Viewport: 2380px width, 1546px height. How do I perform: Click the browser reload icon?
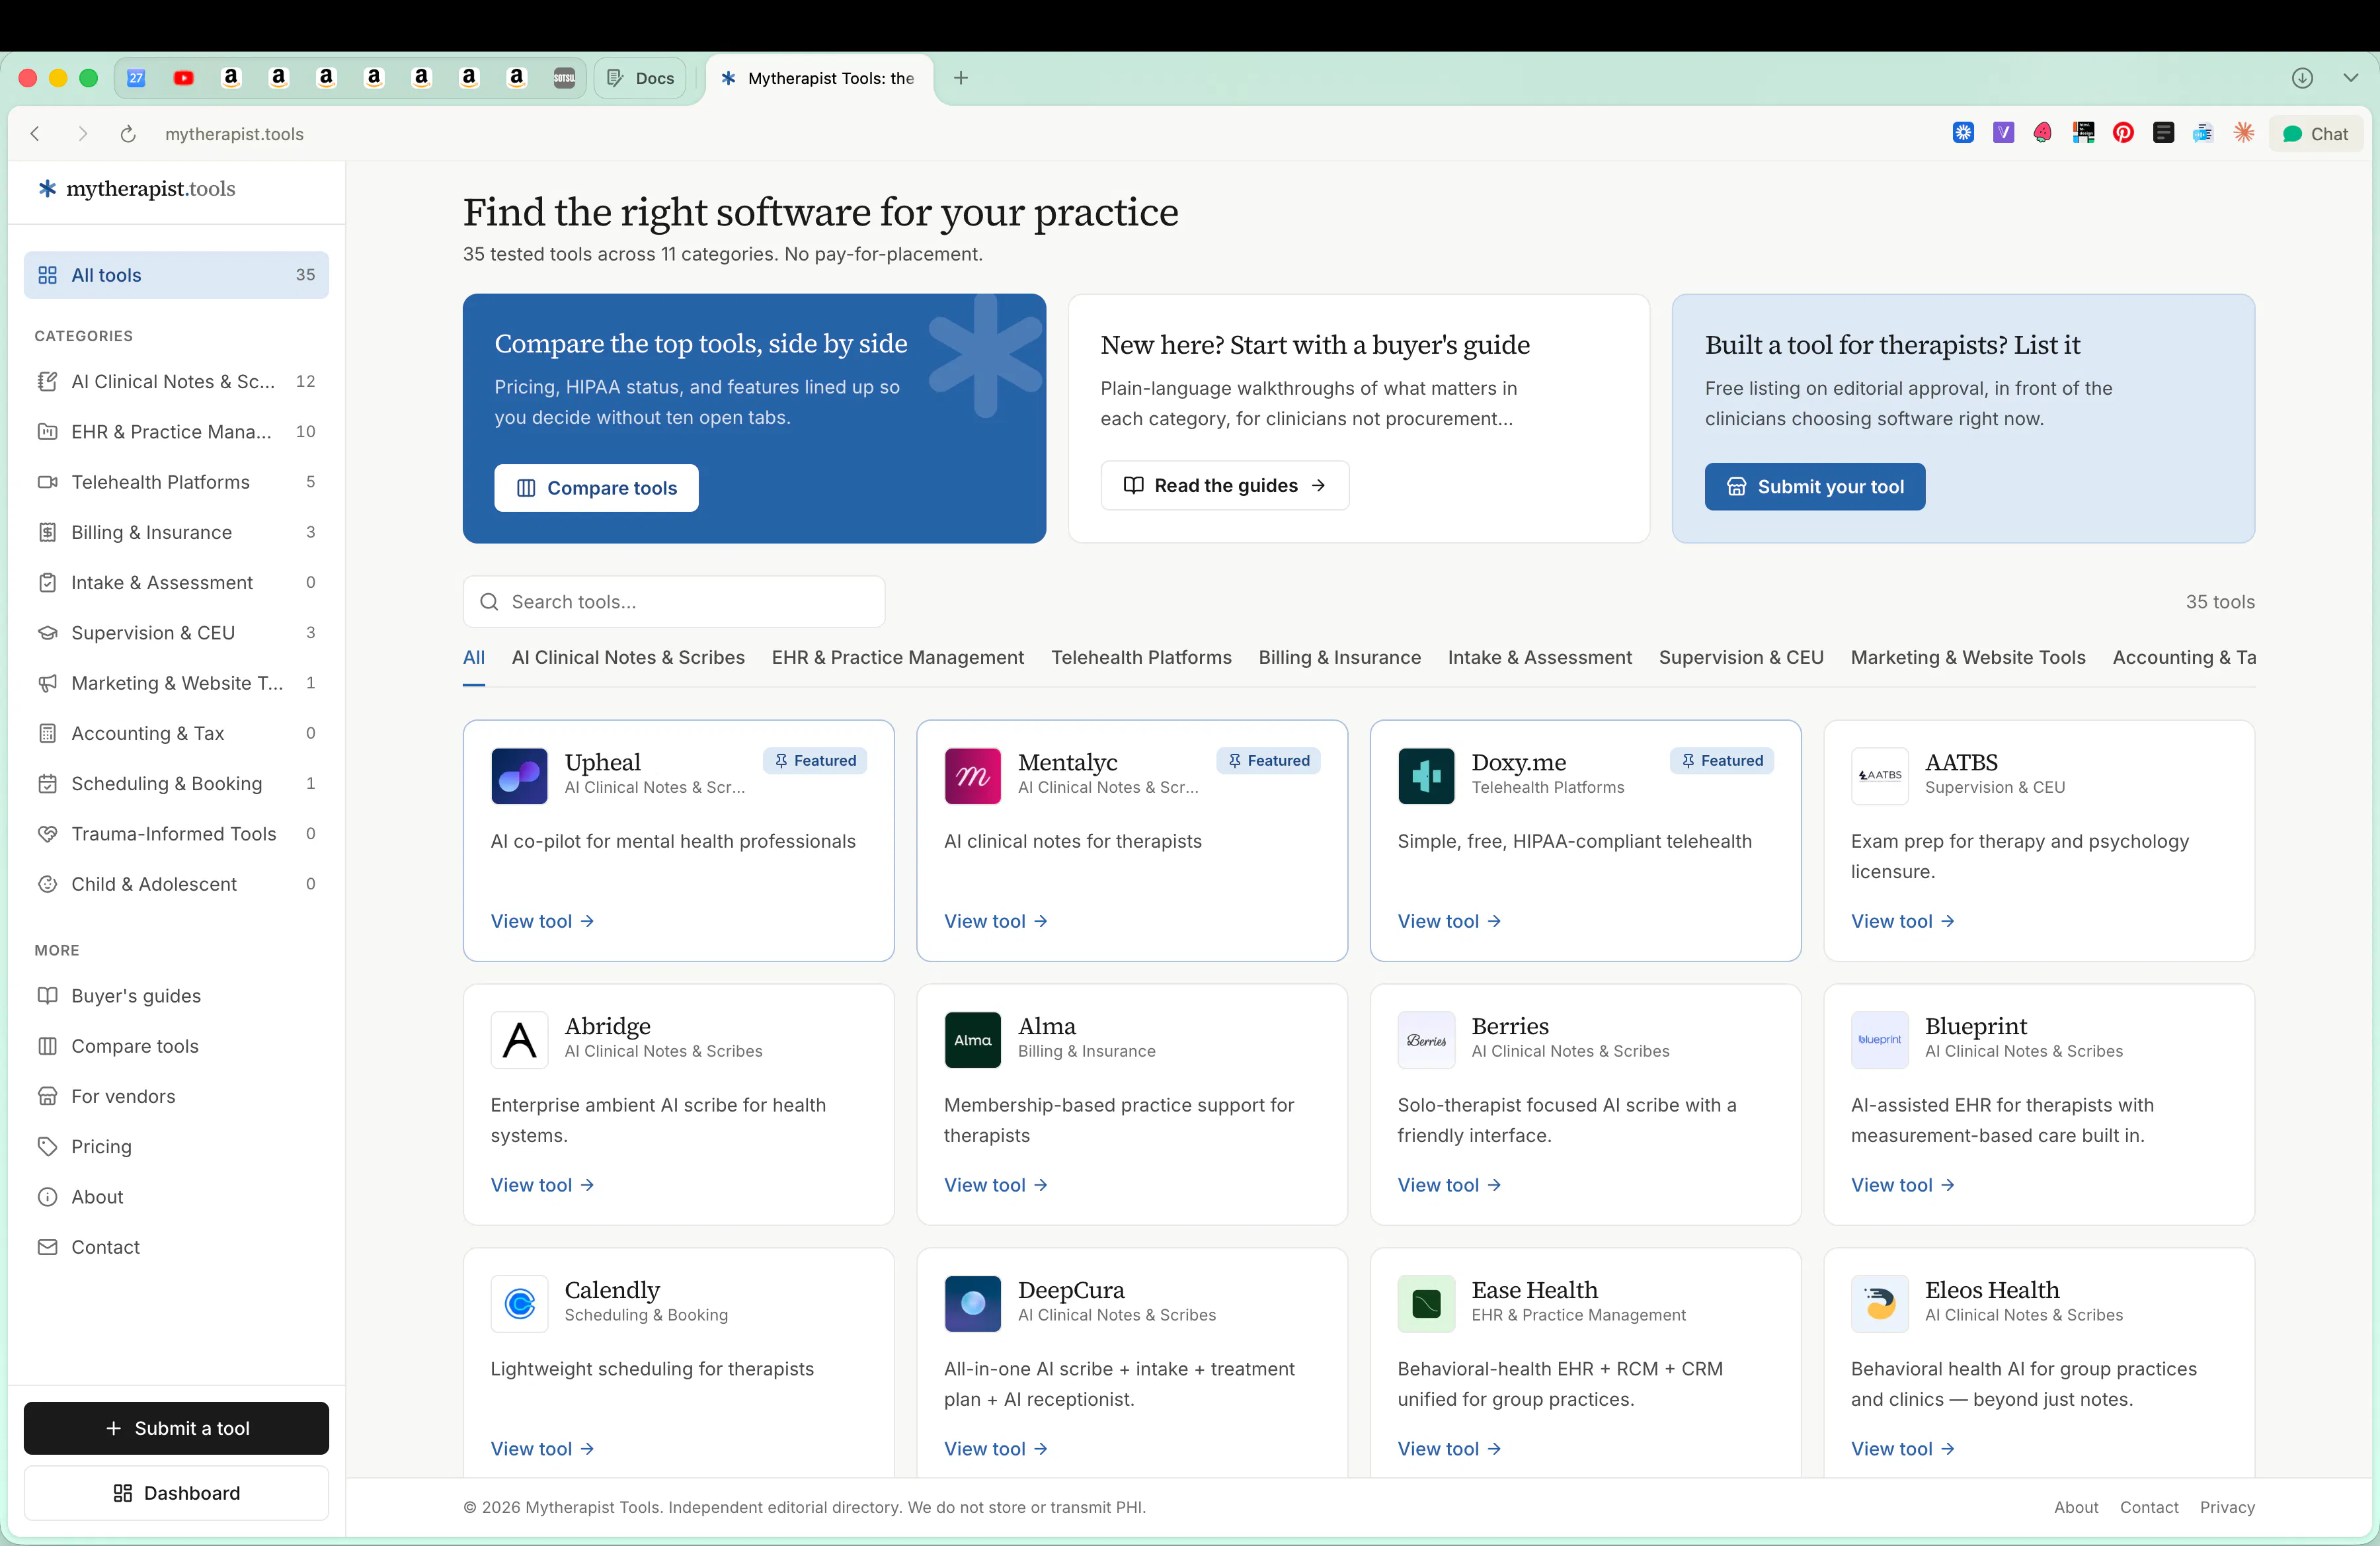click(x=128, y=134)
